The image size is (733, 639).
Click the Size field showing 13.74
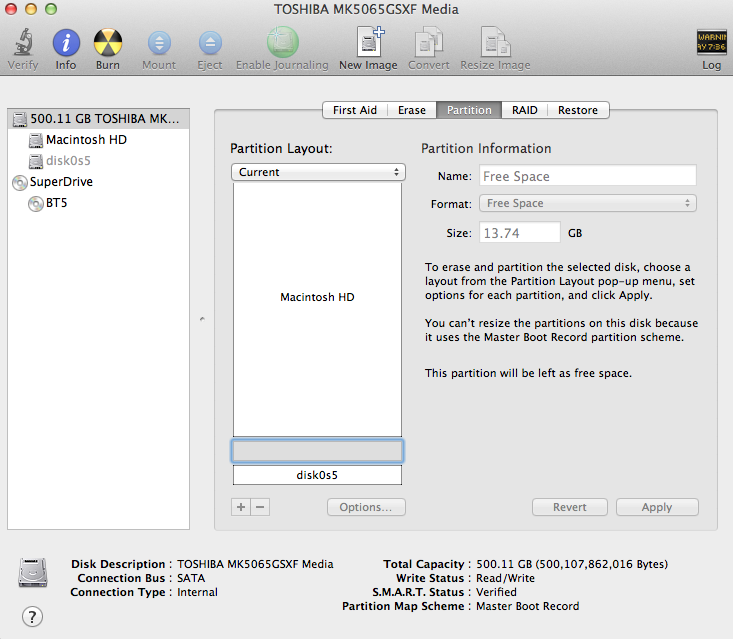[520, 233]
